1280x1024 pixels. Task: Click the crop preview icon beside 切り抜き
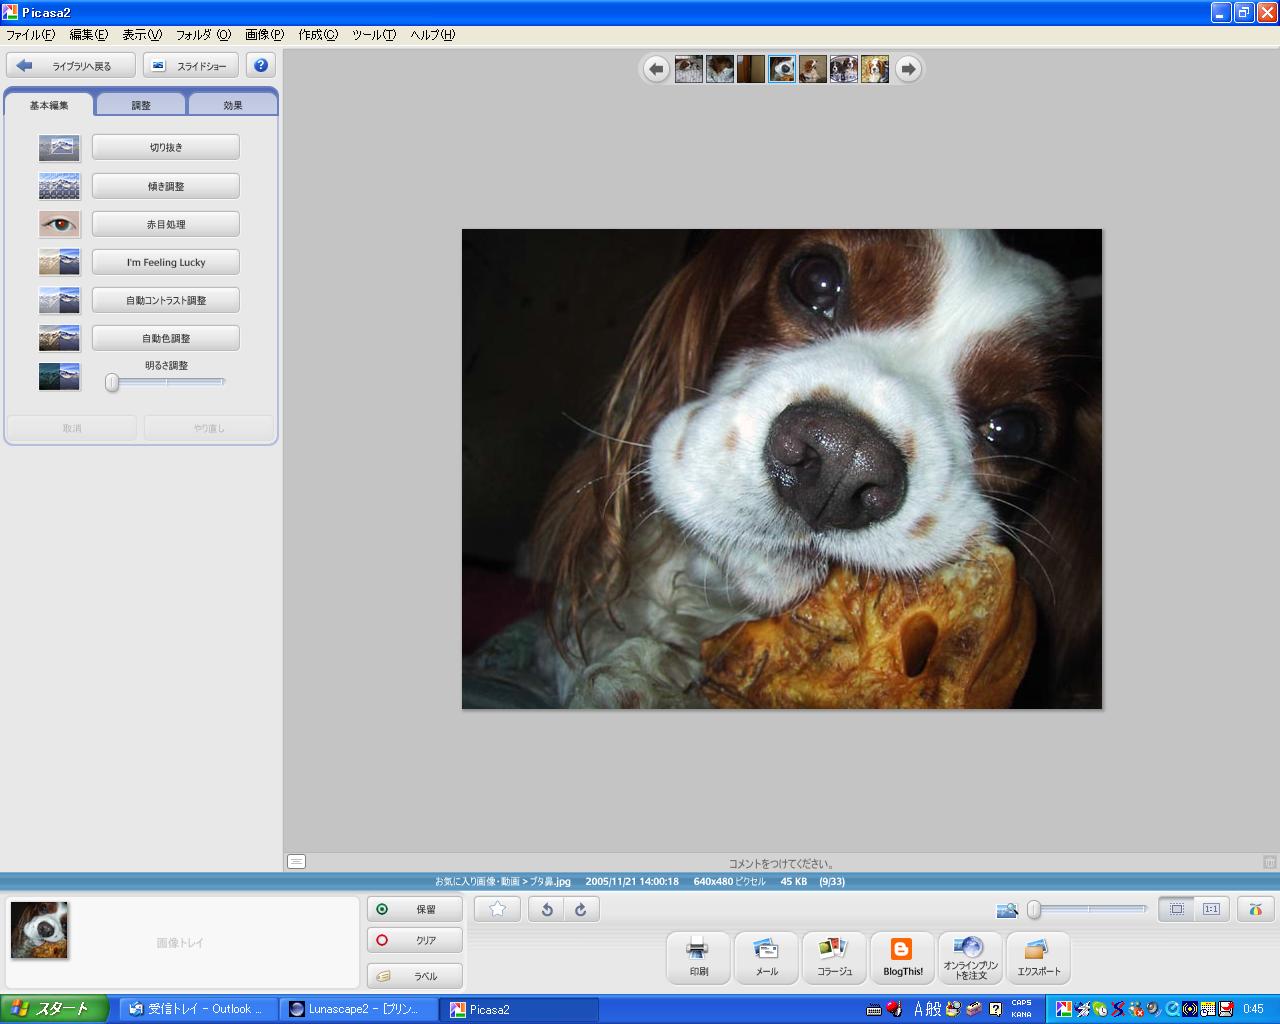pos(59,148)
